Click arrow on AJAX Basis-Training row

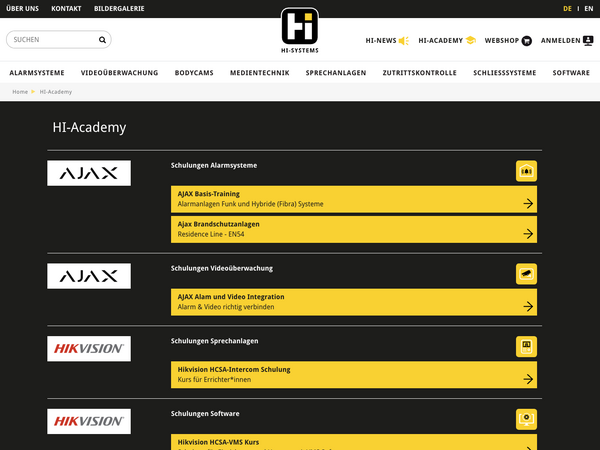point(528,203)
